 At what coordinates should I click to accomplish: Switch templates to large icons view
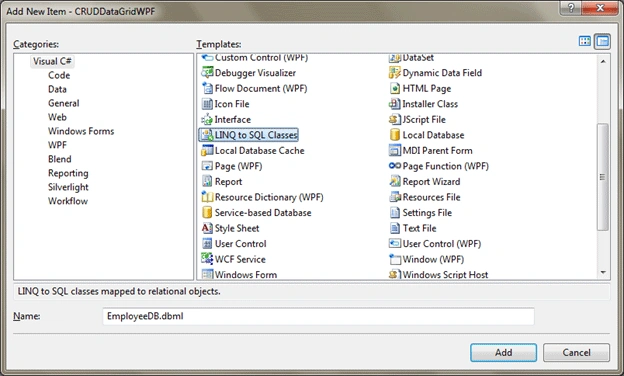click(x=585, y=41)
